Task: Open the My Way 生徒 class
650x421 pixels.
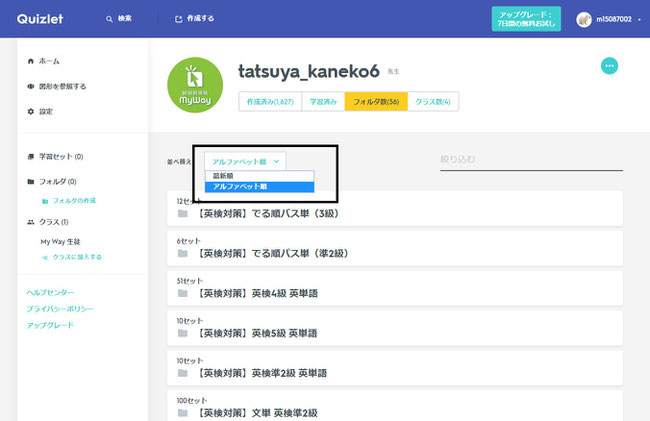Action: coord(61,242)
